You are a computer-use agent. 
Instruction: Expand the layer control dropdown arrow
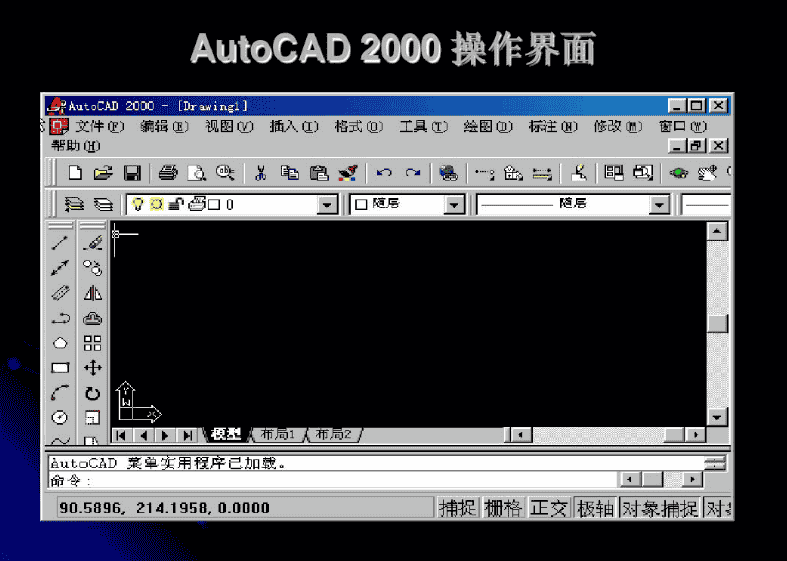327,205
